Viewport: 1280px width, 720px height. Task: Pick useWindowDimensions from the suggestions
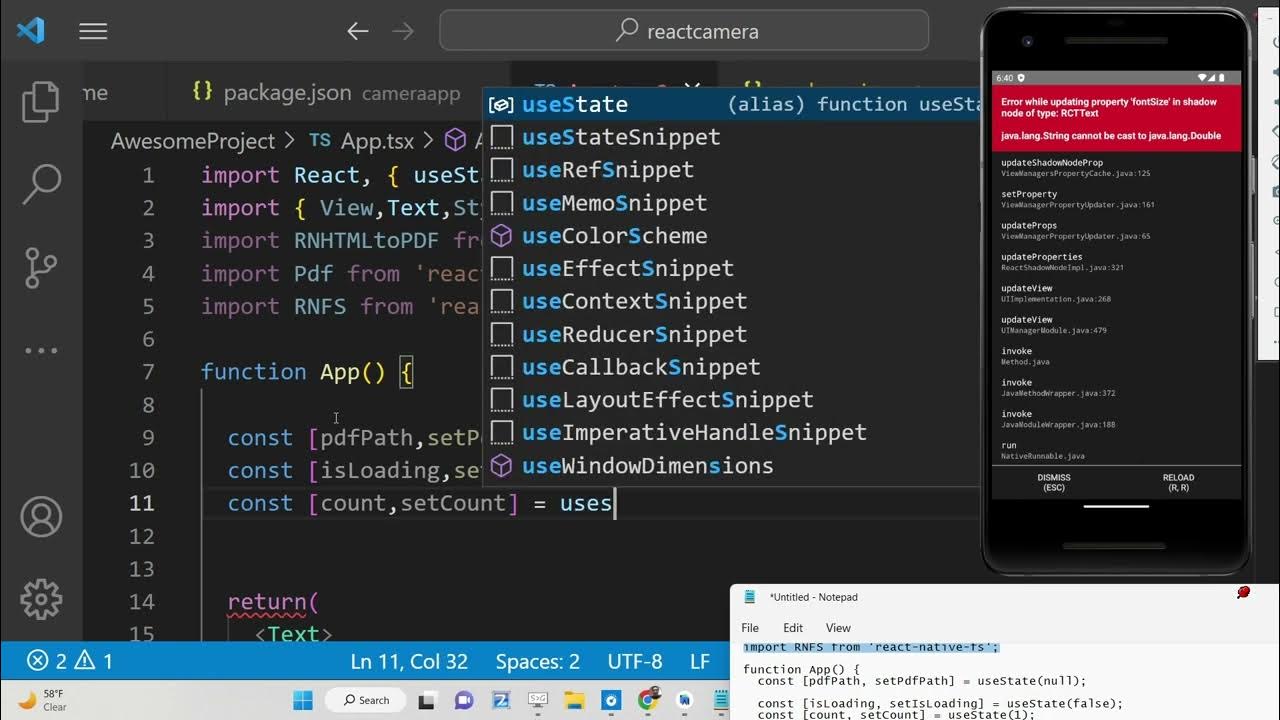coord(647,466)
